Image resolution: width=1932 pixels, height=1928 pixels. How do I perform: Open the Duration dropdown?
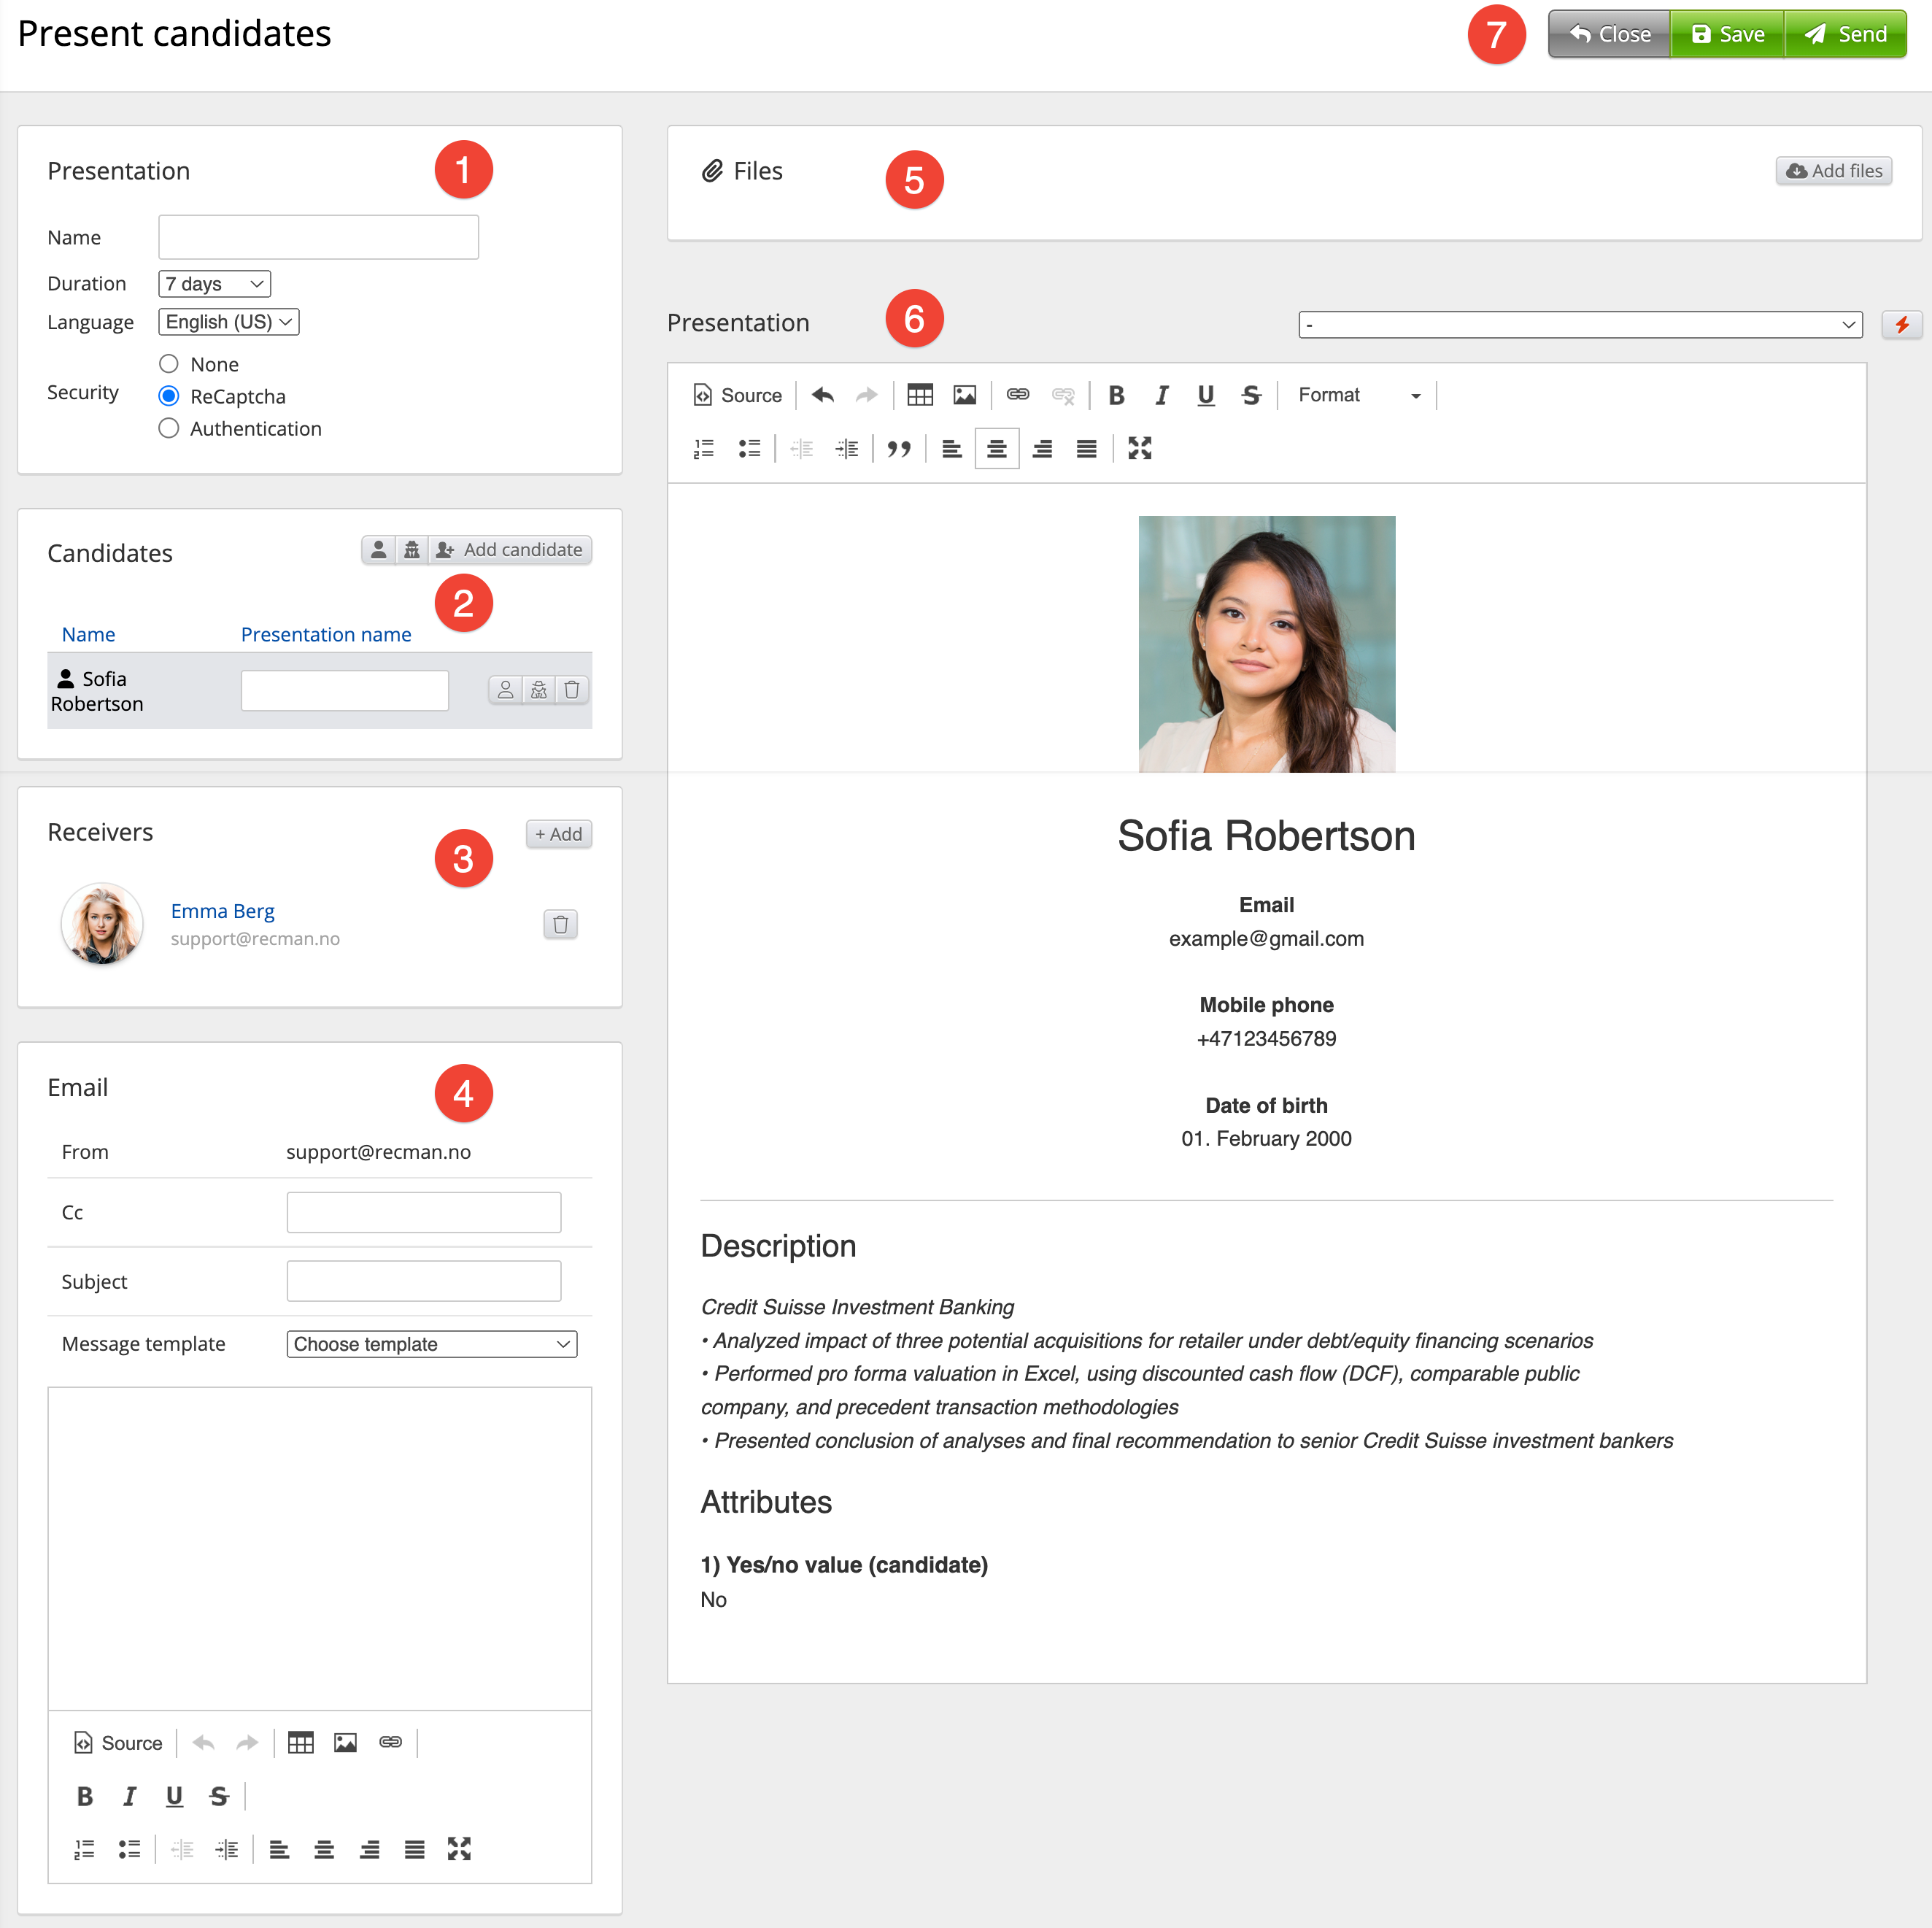click(x=214, y=284)
